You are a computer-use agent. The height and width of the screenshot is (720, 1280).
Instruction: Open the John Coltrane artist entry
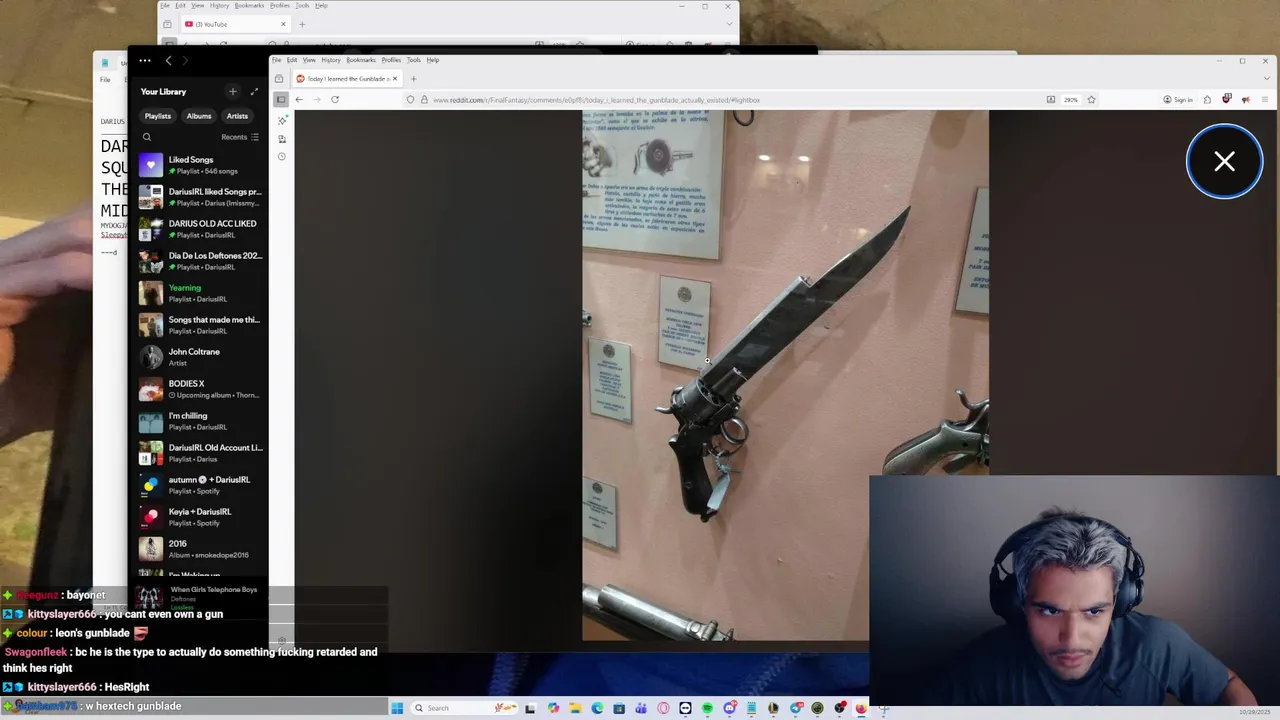(x=200, y=357)
